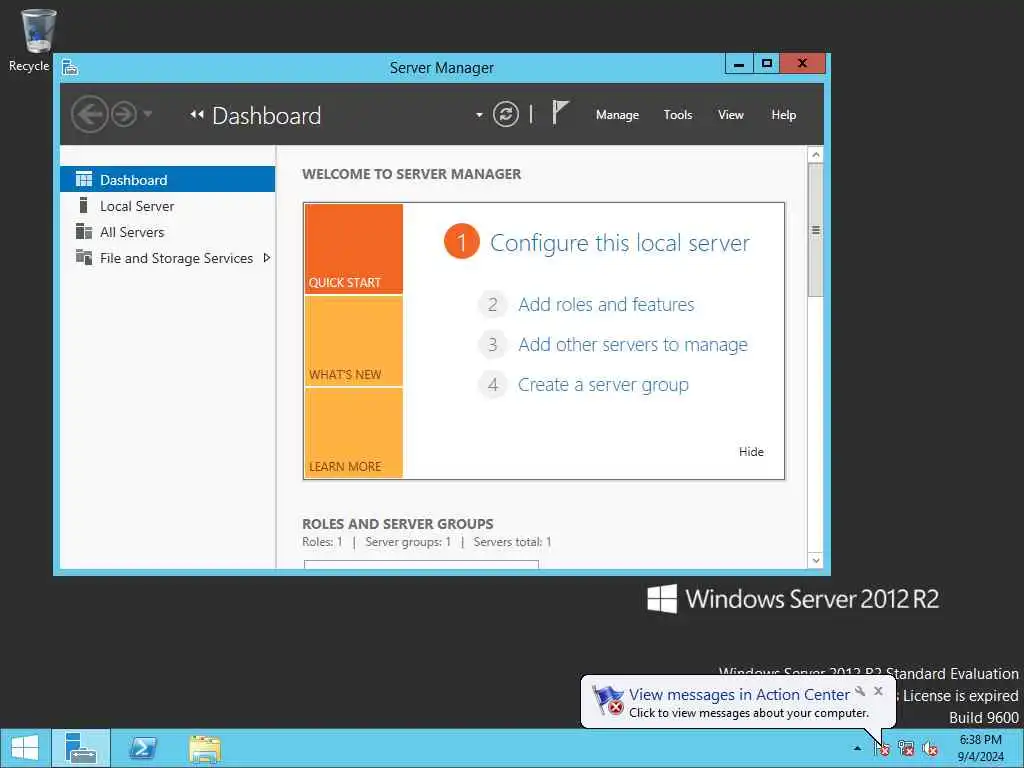Click the Dashboard grid icon in sidebar

tap(84, 179)
